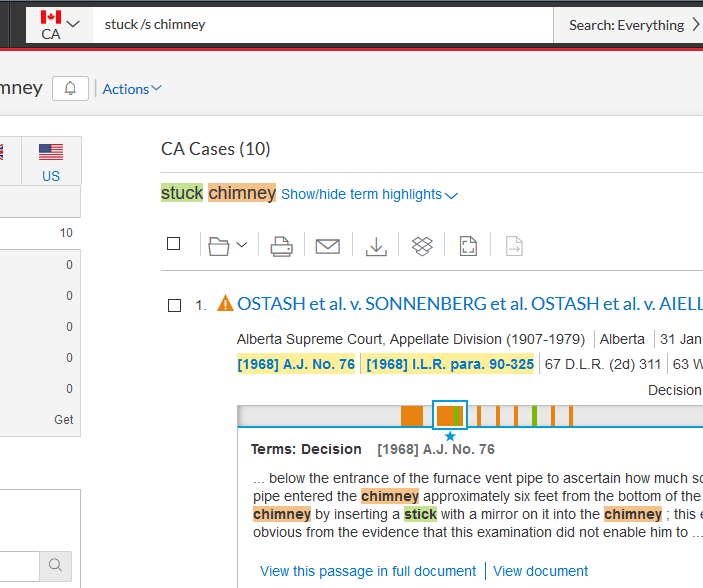
Task: Switch to the US jurisdiction tab
Action: 51,161
